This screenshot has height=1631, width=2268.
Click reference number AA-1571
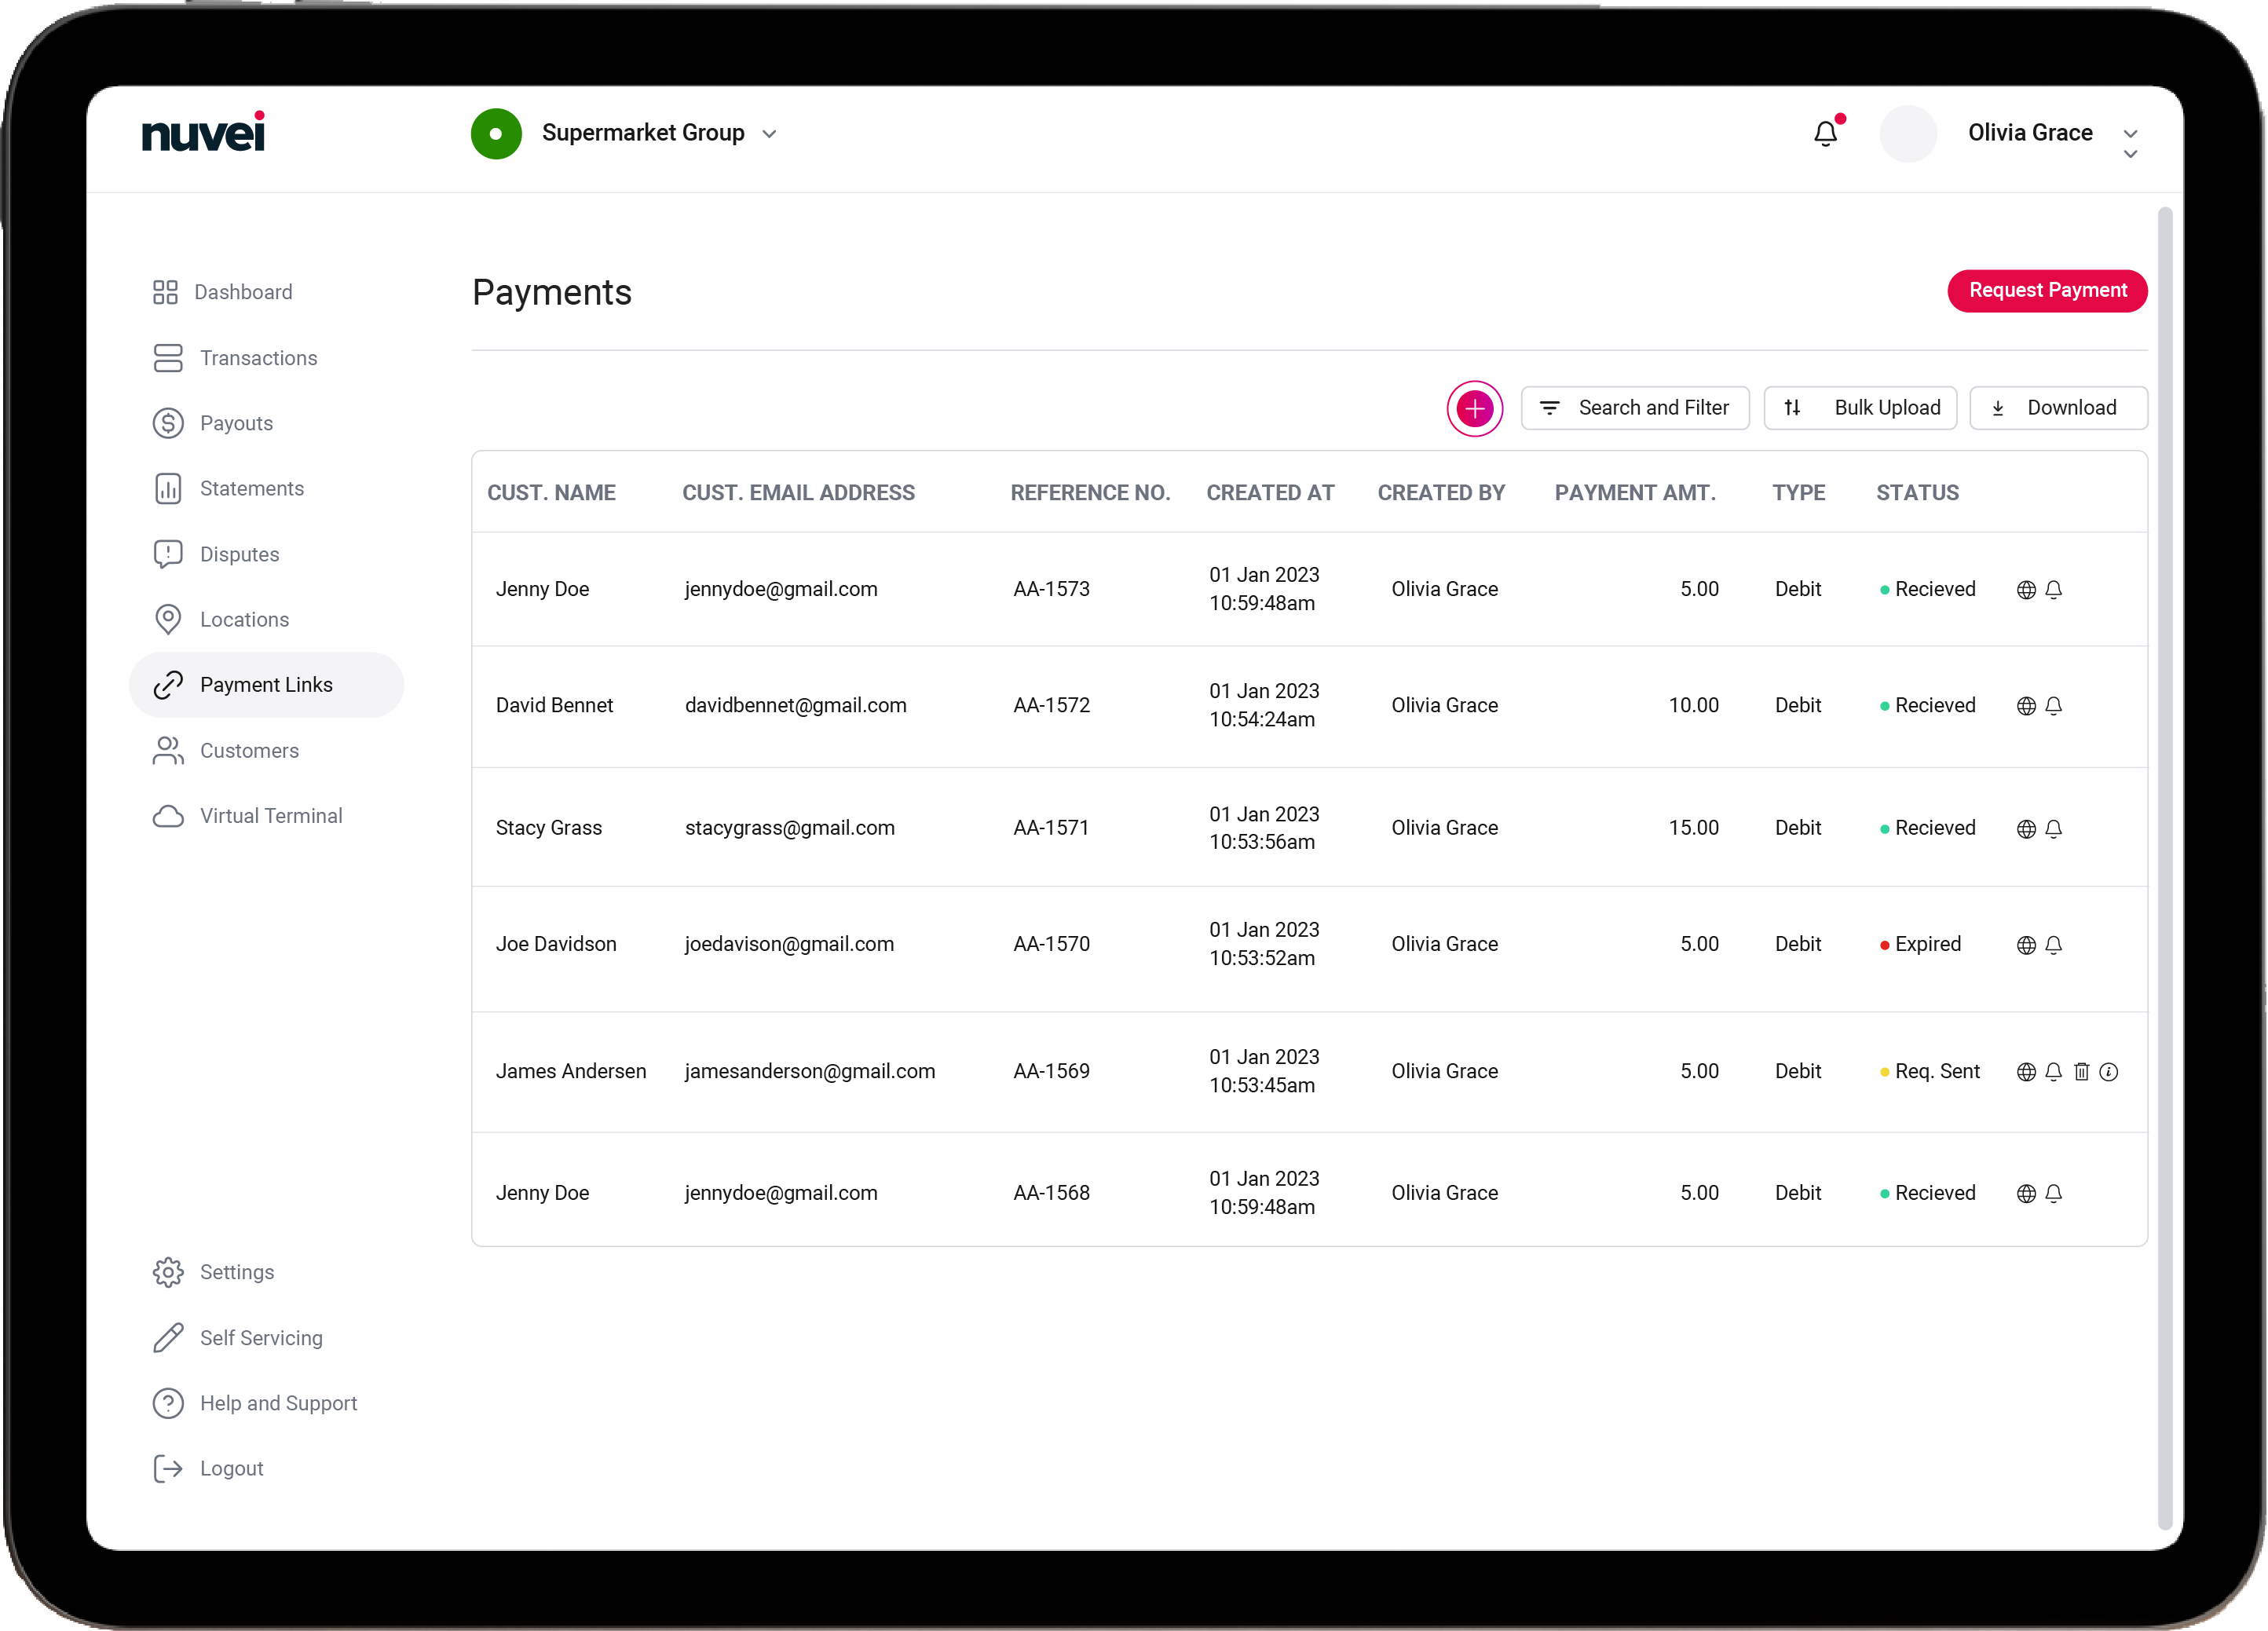[1051, 829]
